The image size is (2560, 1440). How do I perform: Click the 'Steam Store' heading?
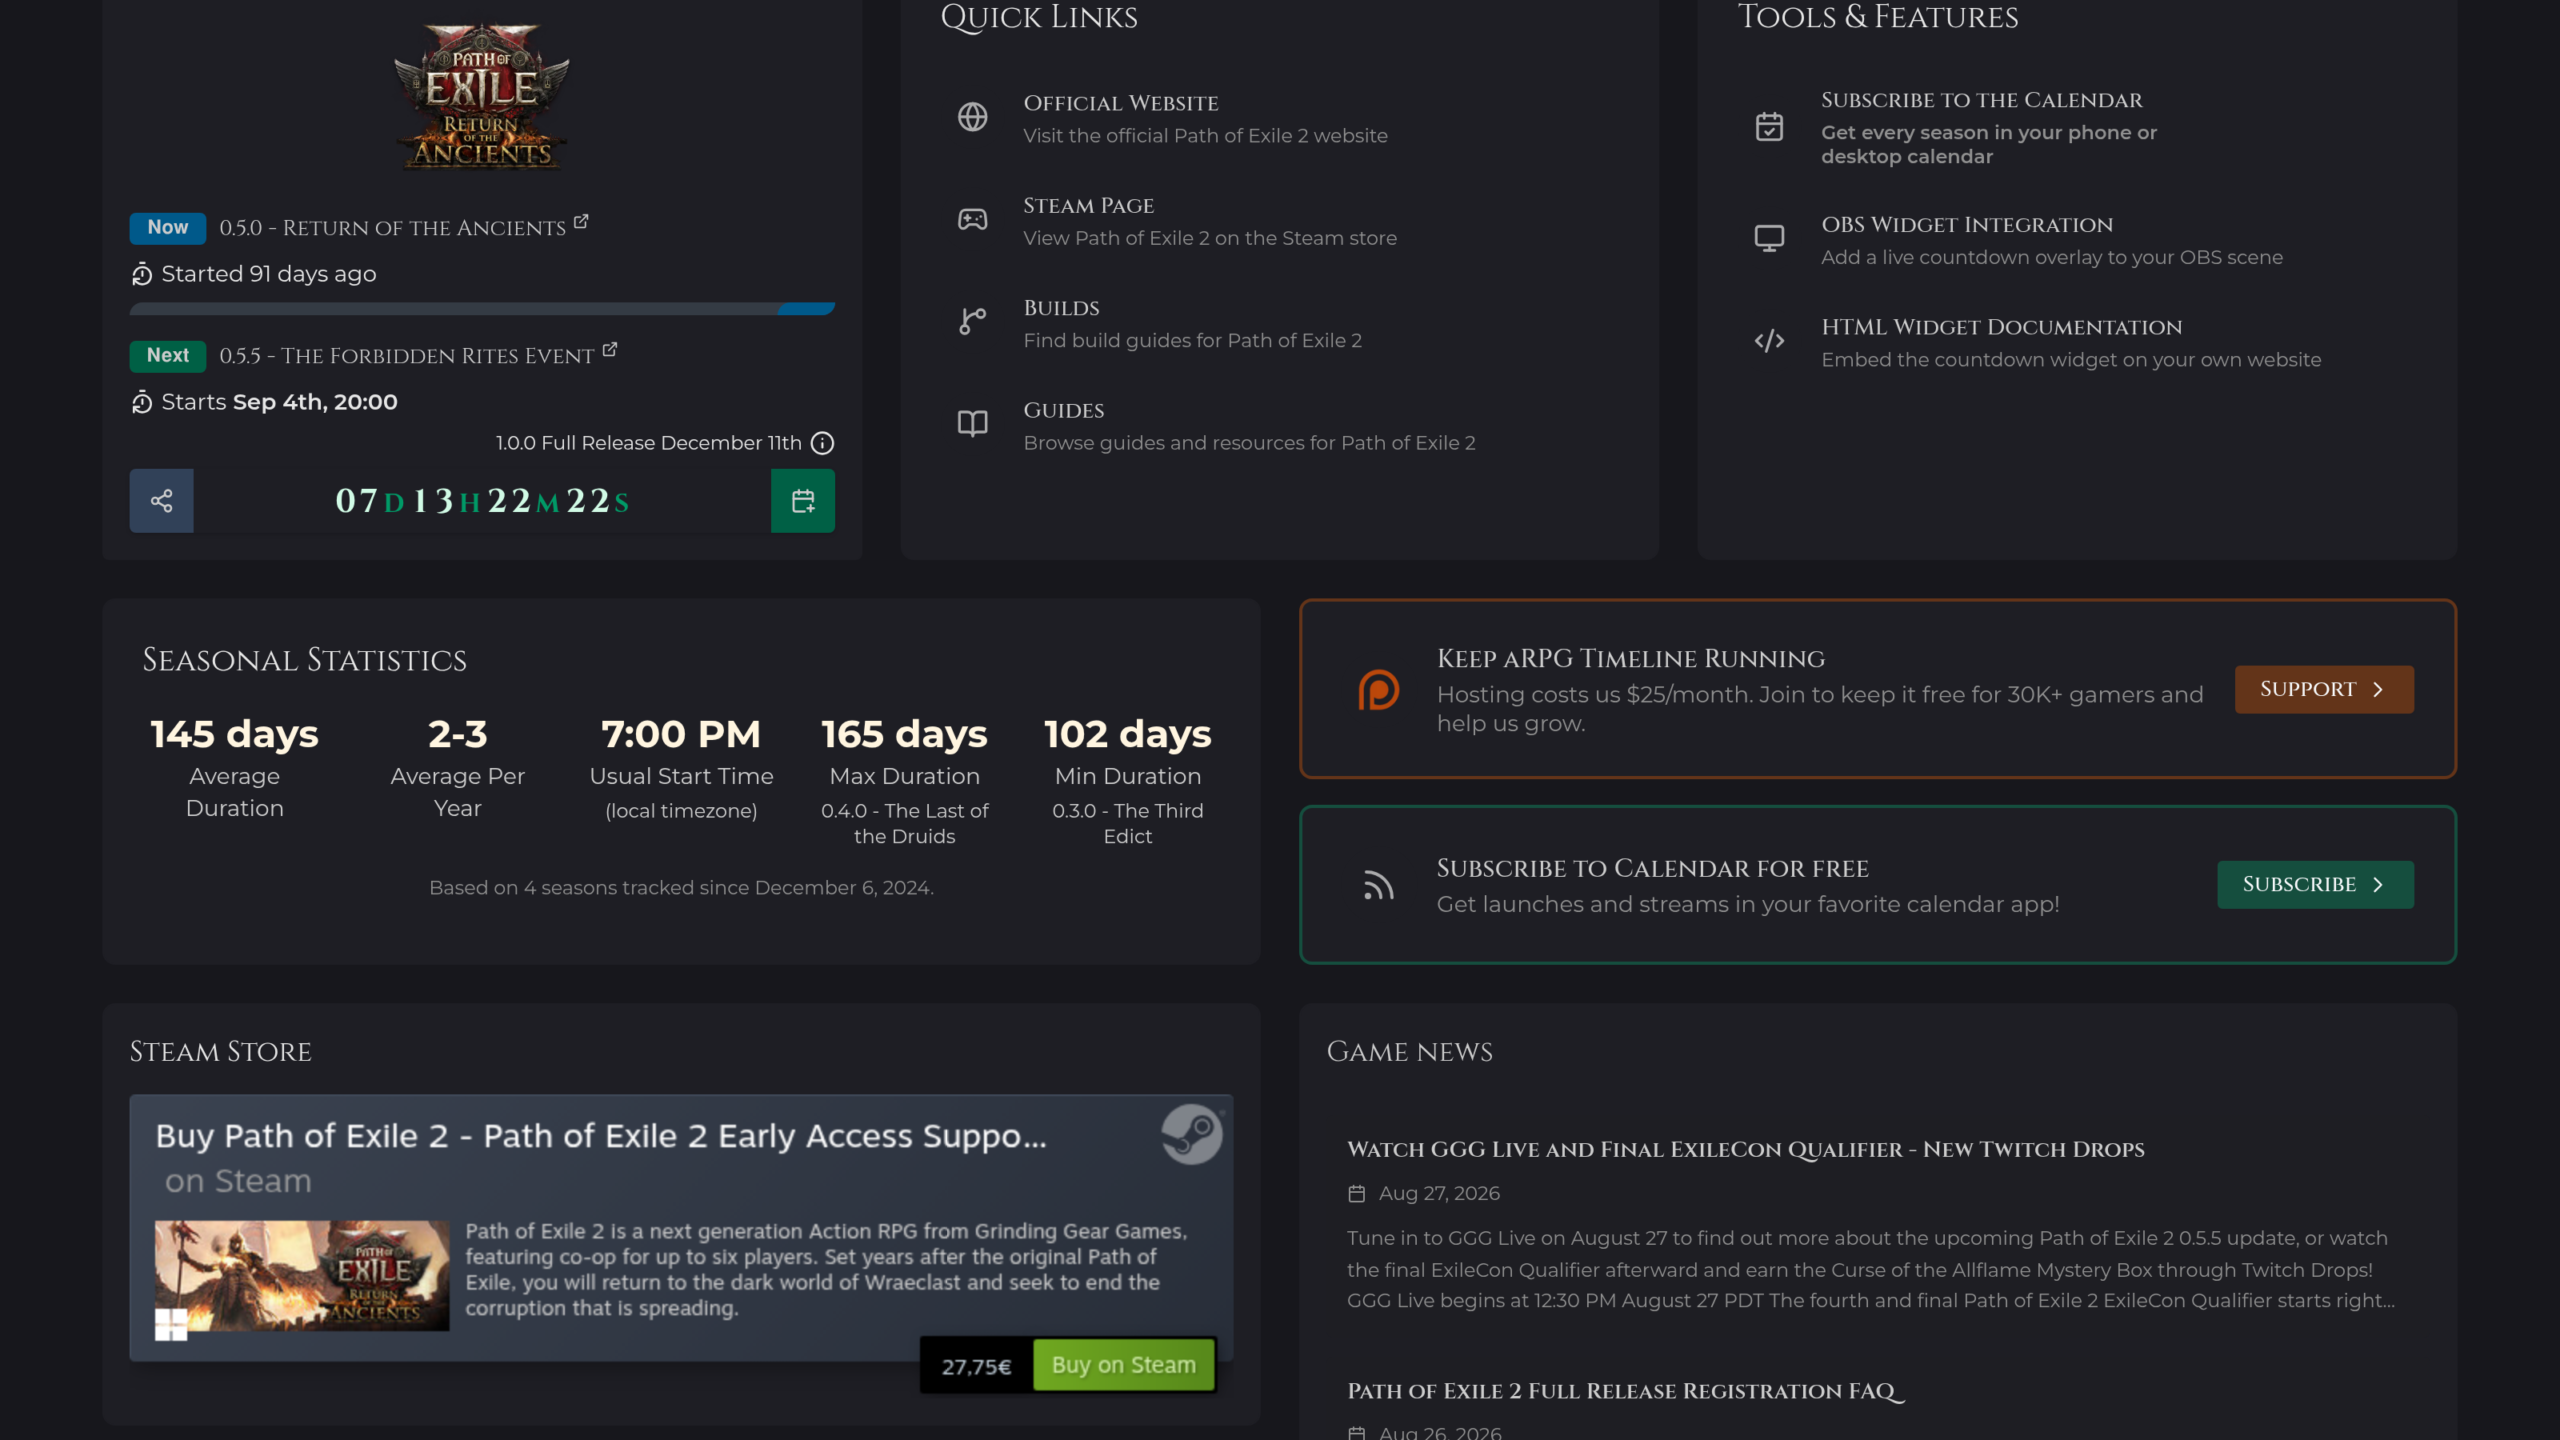pyautogui.click(x=220, y=1051)
